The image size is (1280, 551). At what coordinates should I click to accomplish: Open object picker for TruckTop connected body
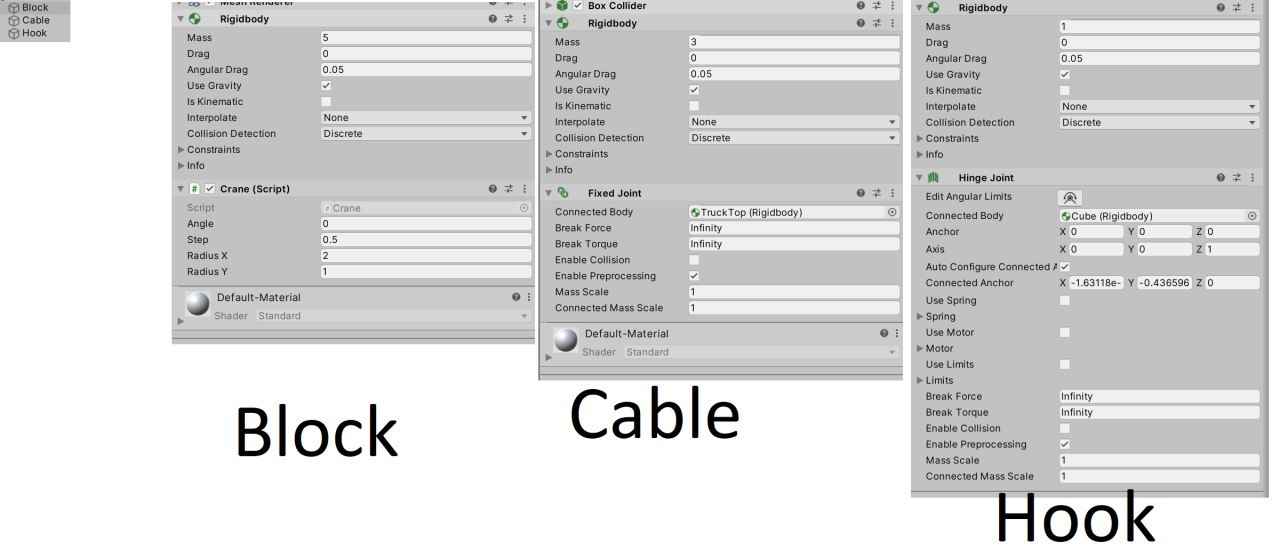pos(892,212)
